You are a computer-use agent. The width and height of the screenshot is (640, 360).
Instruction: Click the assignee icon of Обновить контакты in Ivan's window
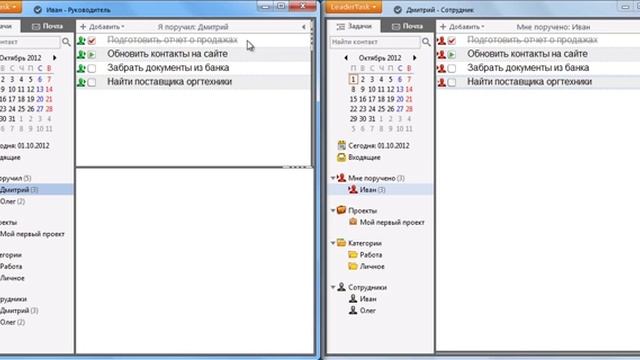[81, 54]
